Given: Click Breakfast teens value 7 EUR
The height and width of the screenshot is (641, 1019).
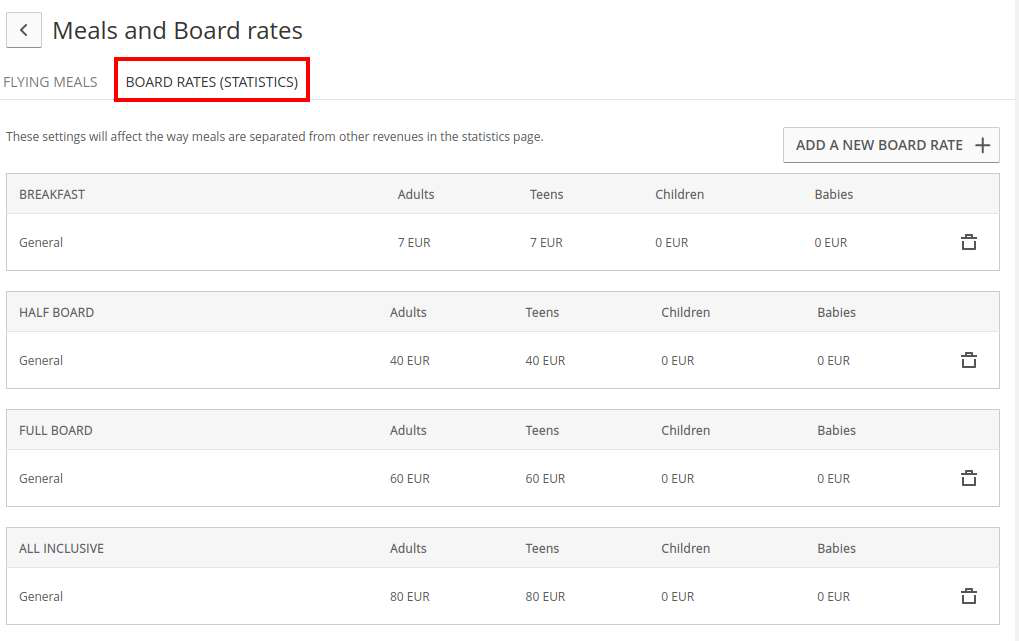Looking at the screenshot, I should pos(546,242).
